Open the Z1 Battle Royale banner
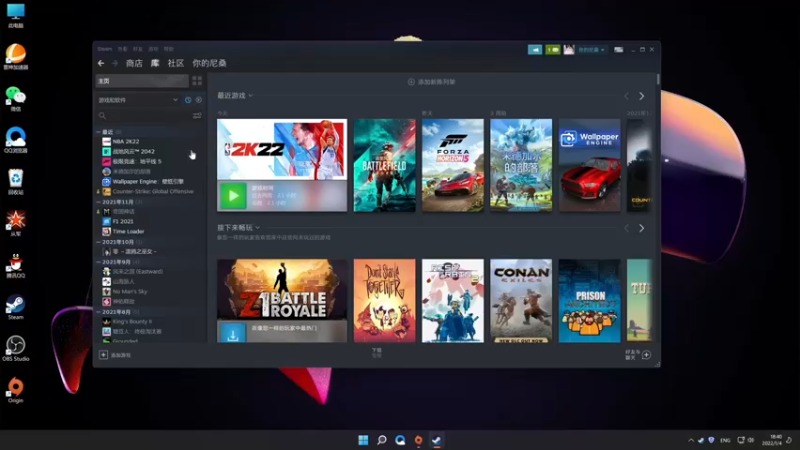Screen dimensions: 800x450 click(x=282, y=289)
